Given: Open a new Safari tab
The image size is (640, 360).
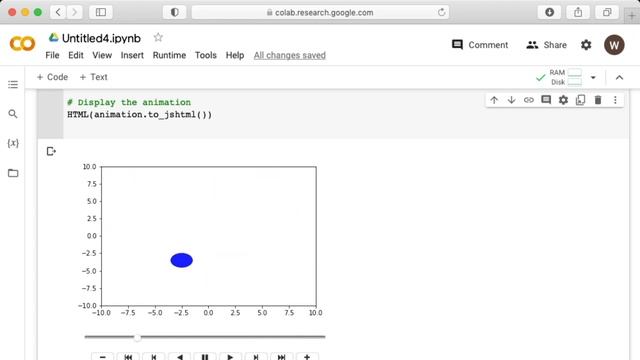Looking at the screenshot, I should click(x=632, y=16).
